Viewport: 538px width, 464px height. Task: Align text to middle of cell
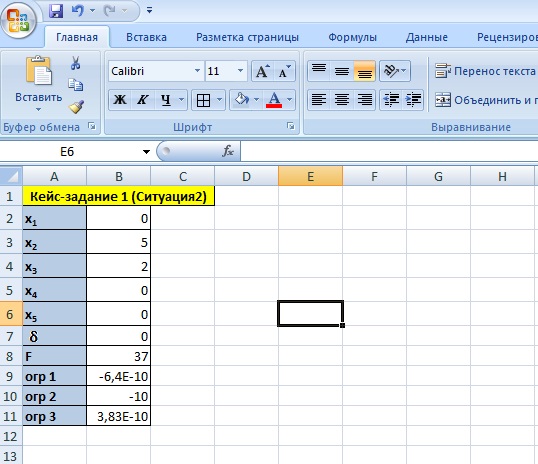tap(342, 71)
